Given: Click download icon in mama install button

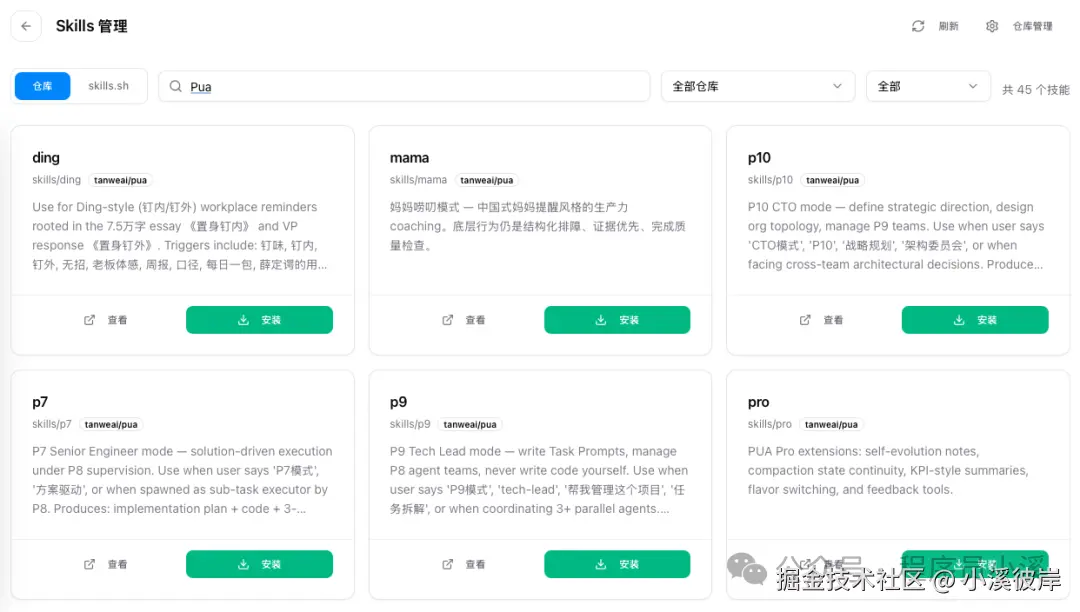Looking at the screenshot, I should click(601, 320).
